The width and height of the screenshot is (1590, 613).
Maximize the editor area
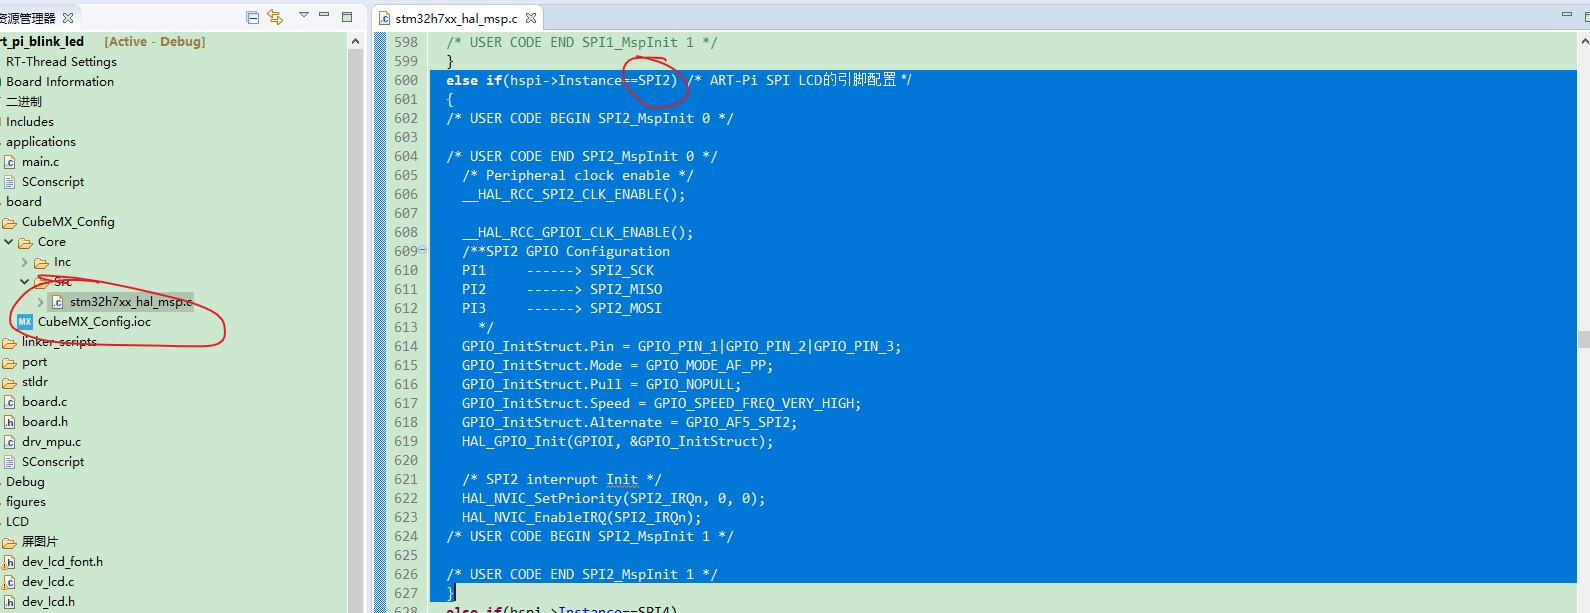(1587, 16)
